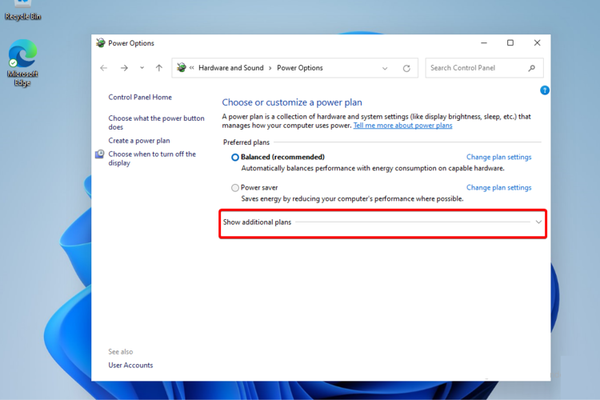Image resolution: width=600 pixels, height=400 pixels.
Task: Click the Forward navigation arrow
Action: click(x=124, y=68)
